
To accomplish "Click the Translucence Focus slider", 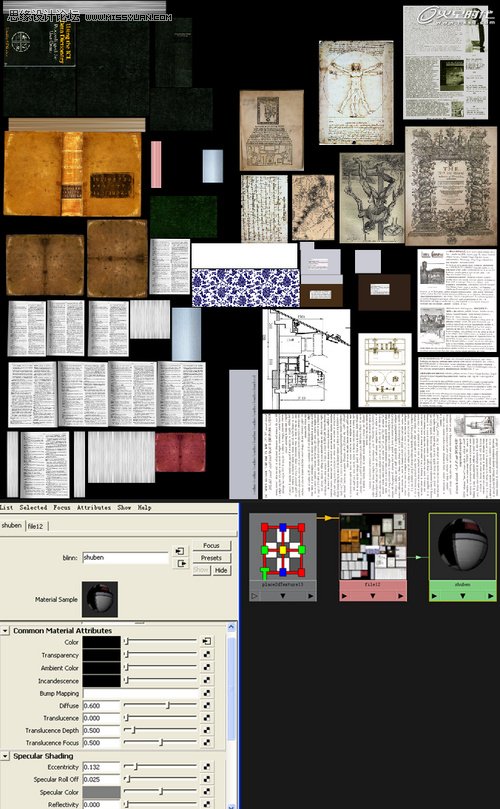I will (160, 743).
